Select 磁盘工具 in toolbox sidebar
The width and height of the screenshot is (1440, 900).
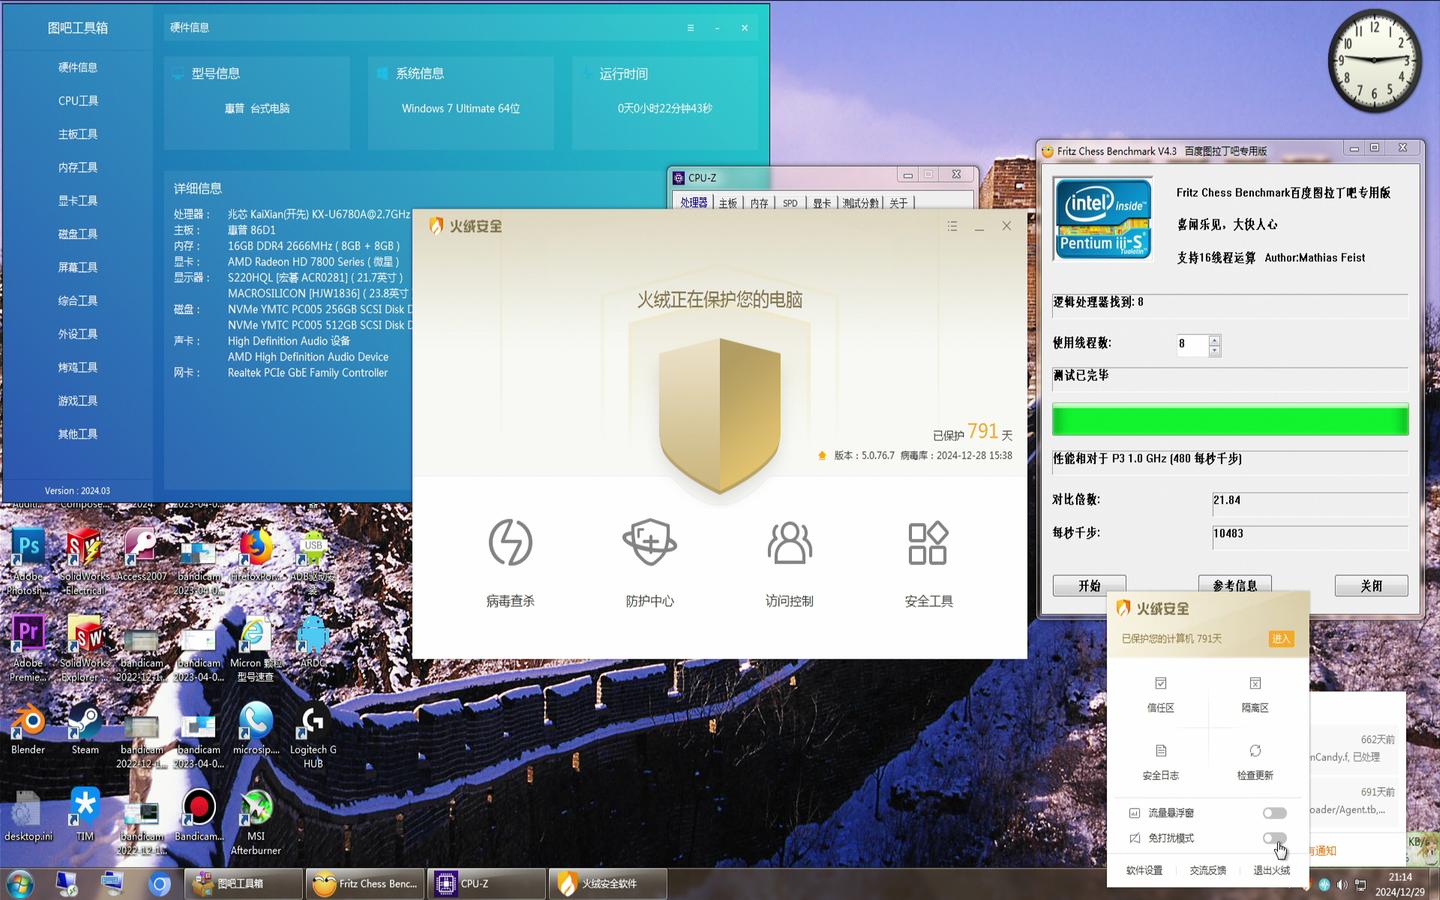pos(78,234)
